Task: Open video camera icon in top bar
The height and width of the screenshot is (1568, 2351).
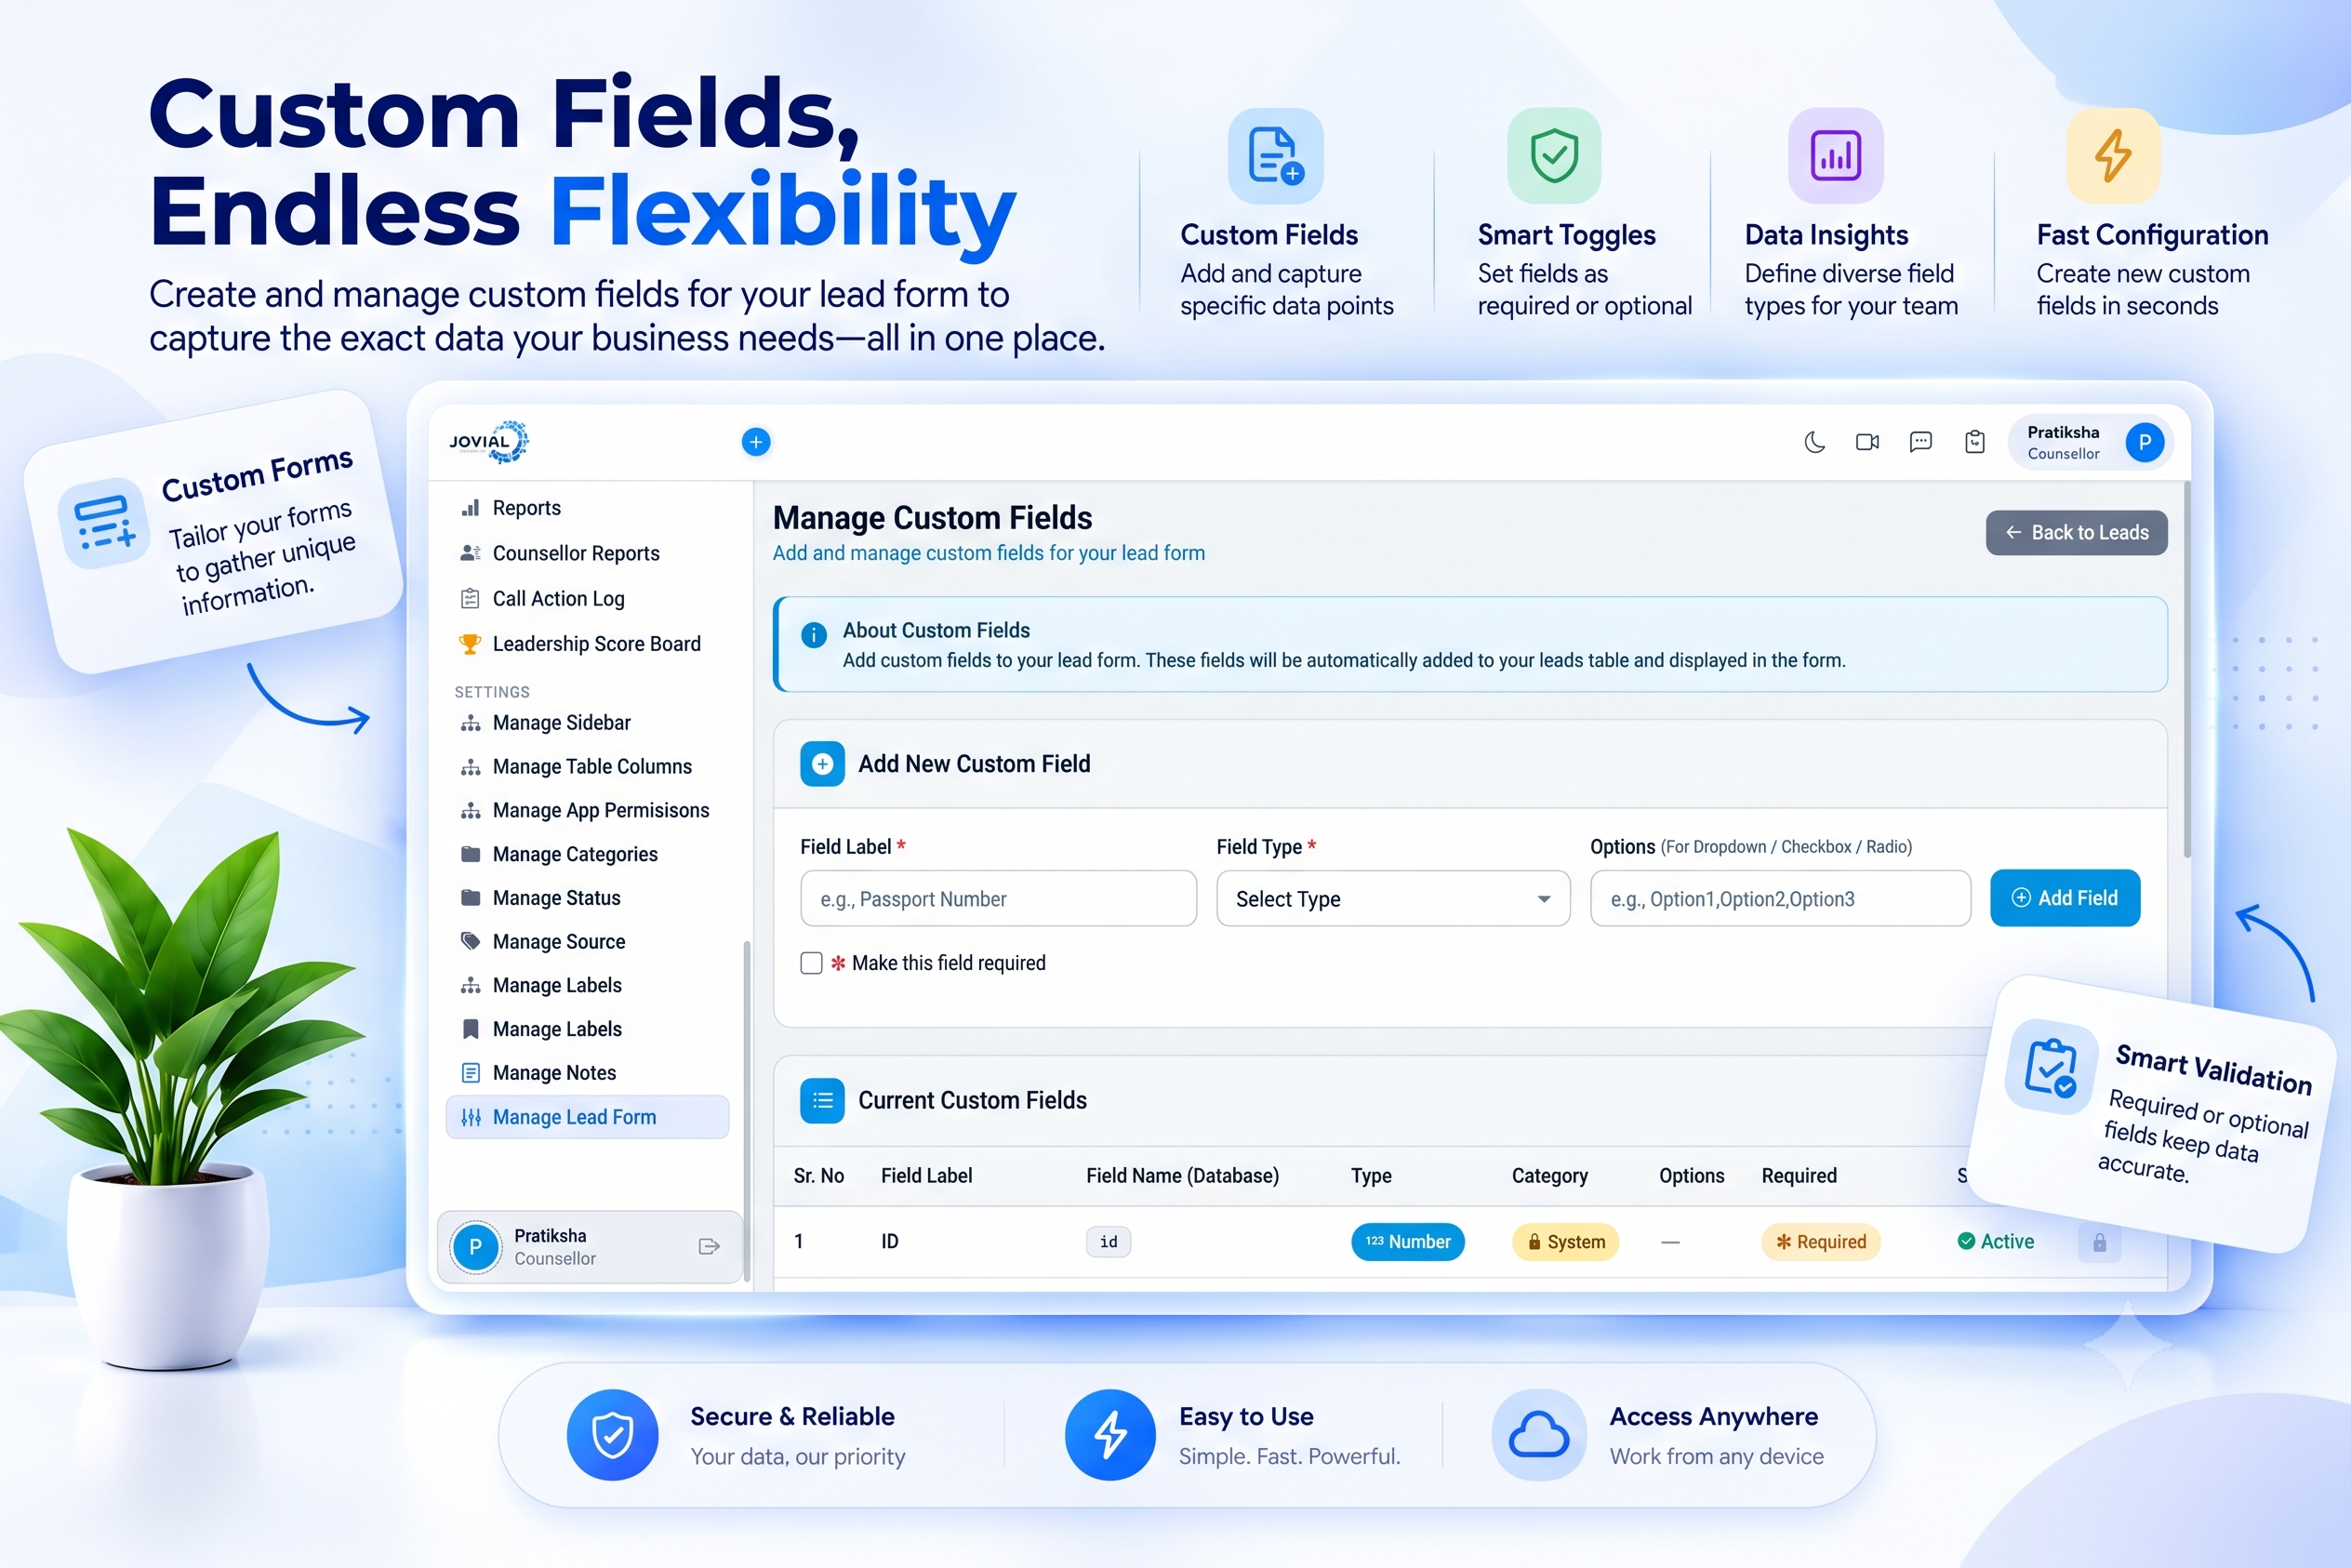Action: pyautogui.click(x=1867, y=442)
